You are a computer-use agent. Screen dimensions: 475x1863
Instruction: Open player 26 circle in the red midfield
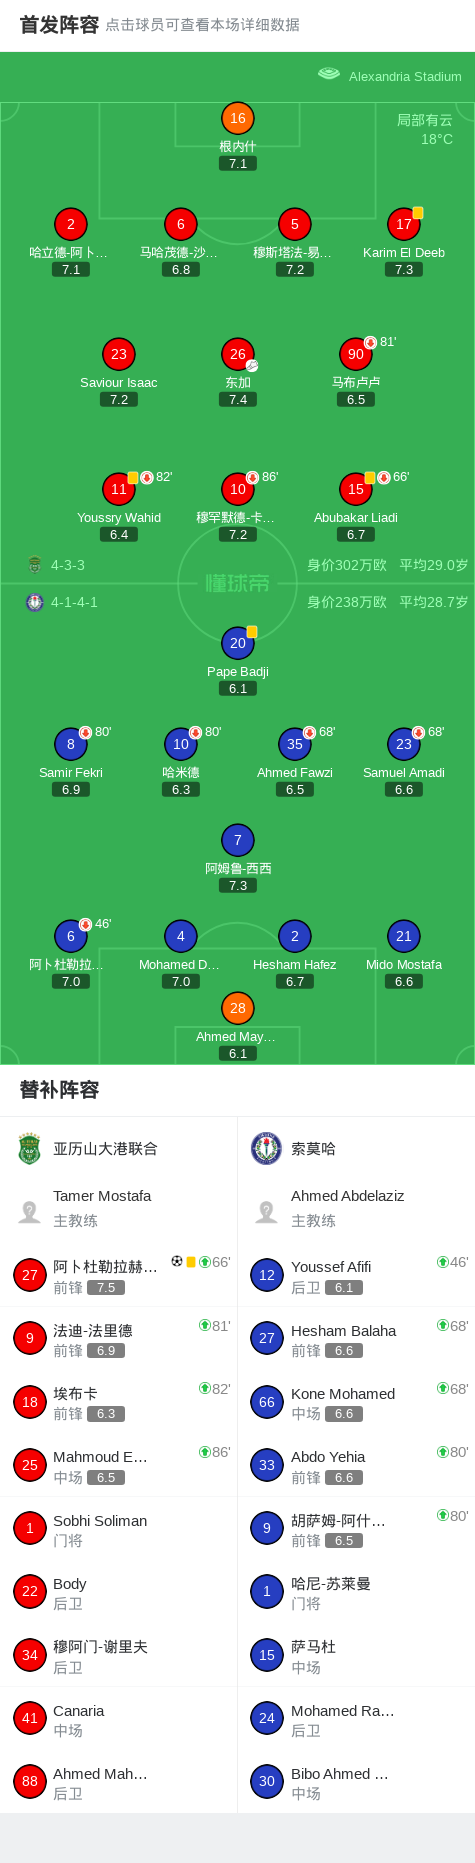pos(237,354)
